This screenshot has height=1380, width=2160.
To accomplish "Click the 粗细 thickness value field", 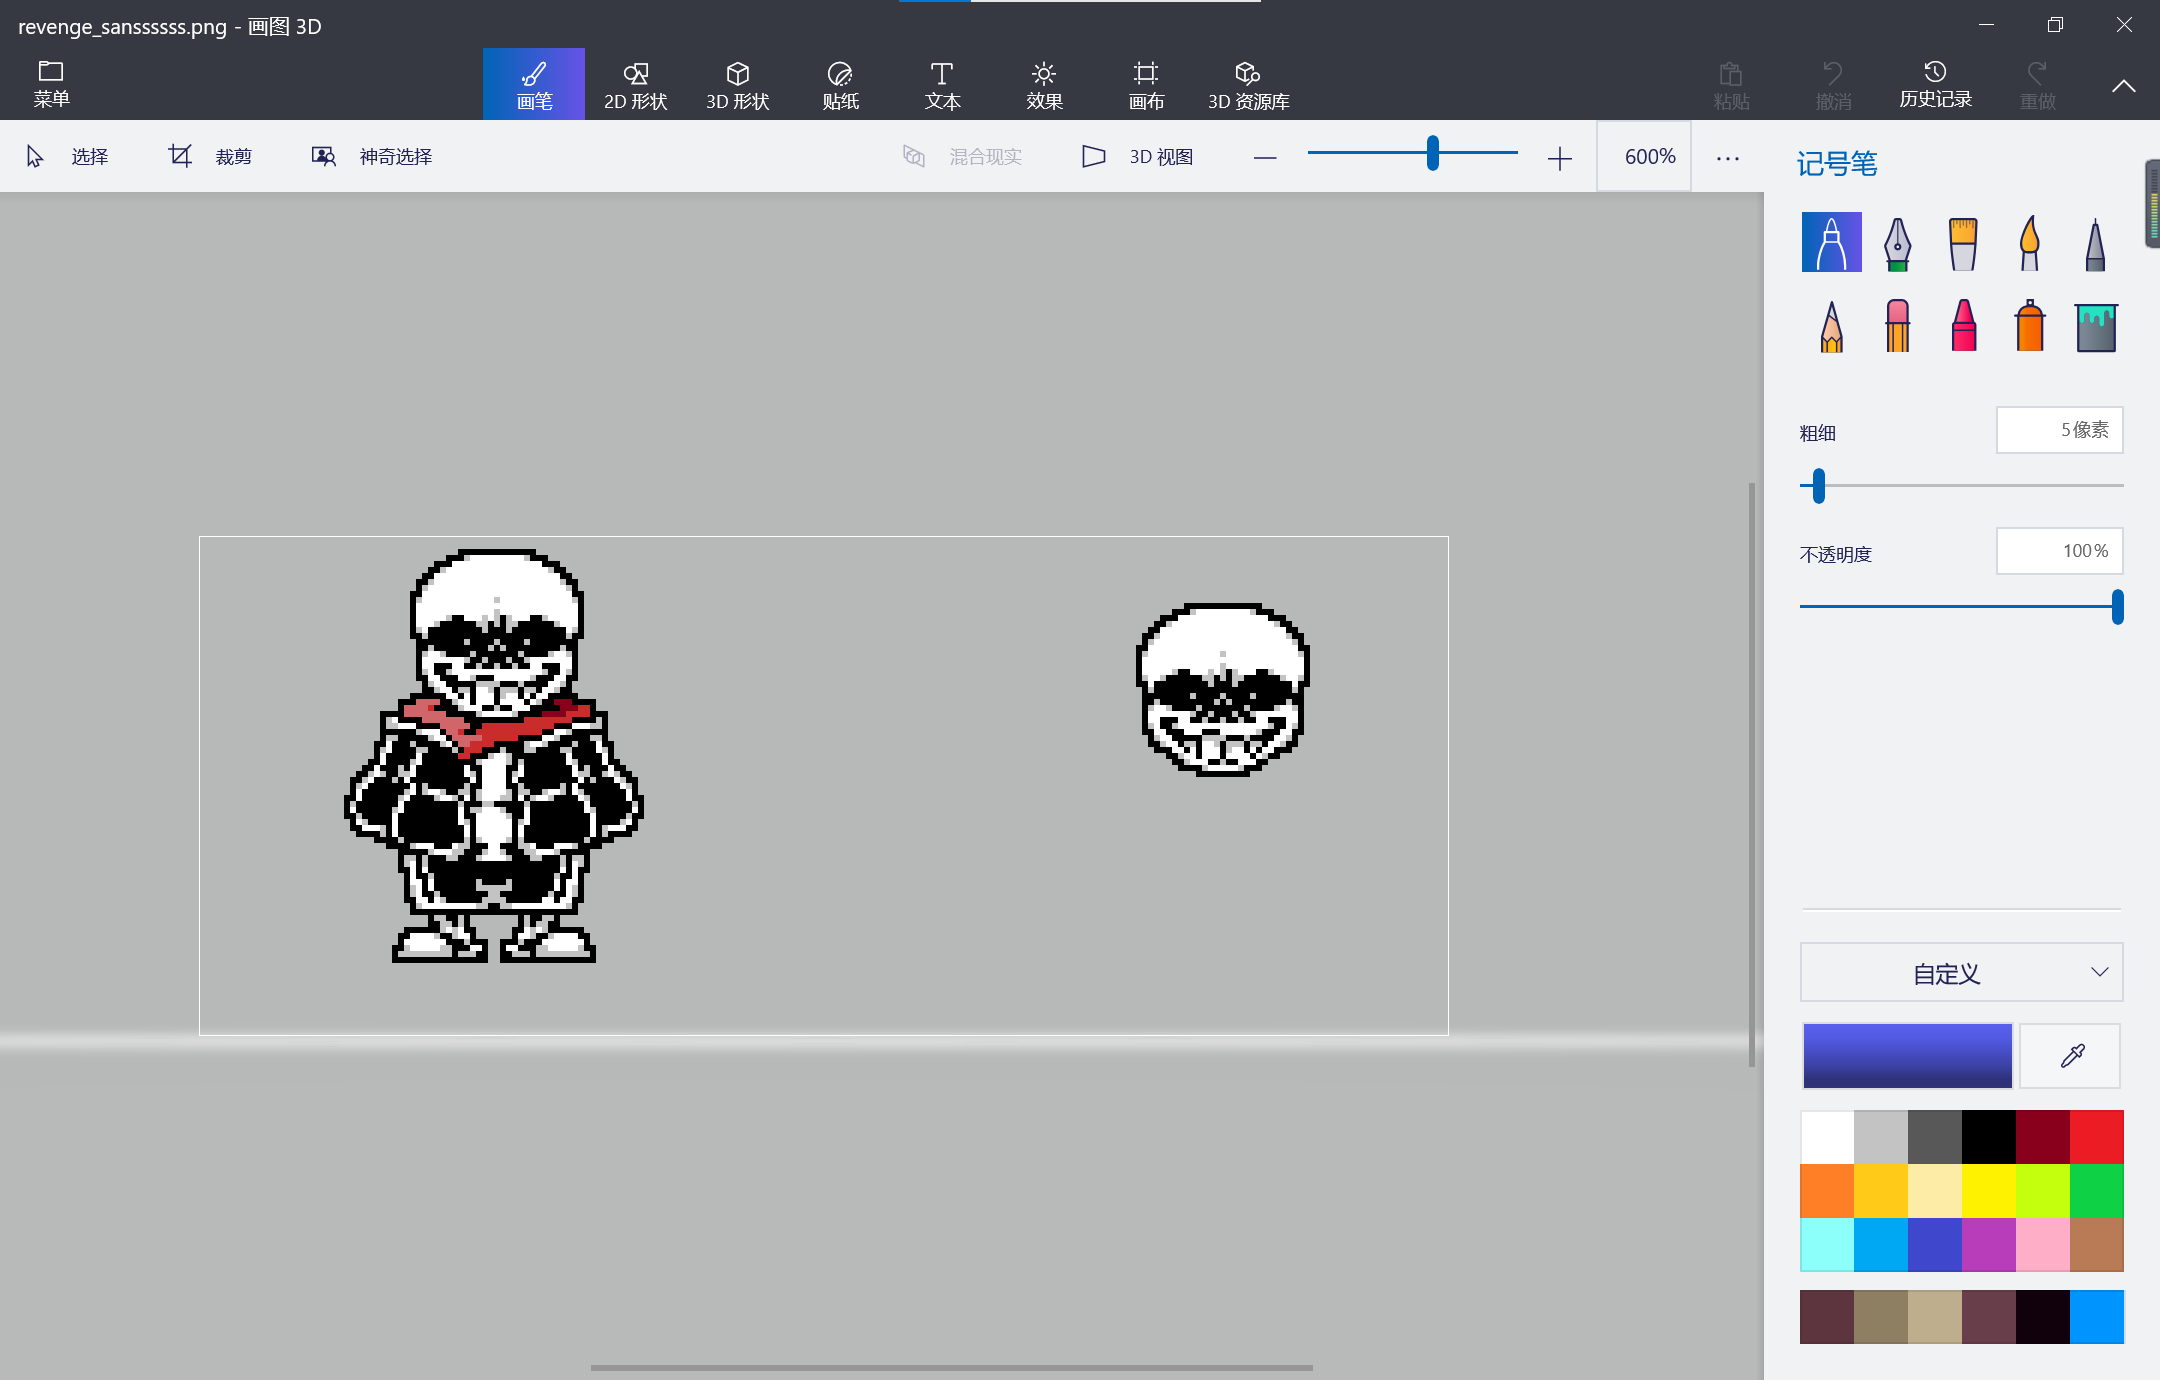I will pyautogui.click(x=2059, y=430).
